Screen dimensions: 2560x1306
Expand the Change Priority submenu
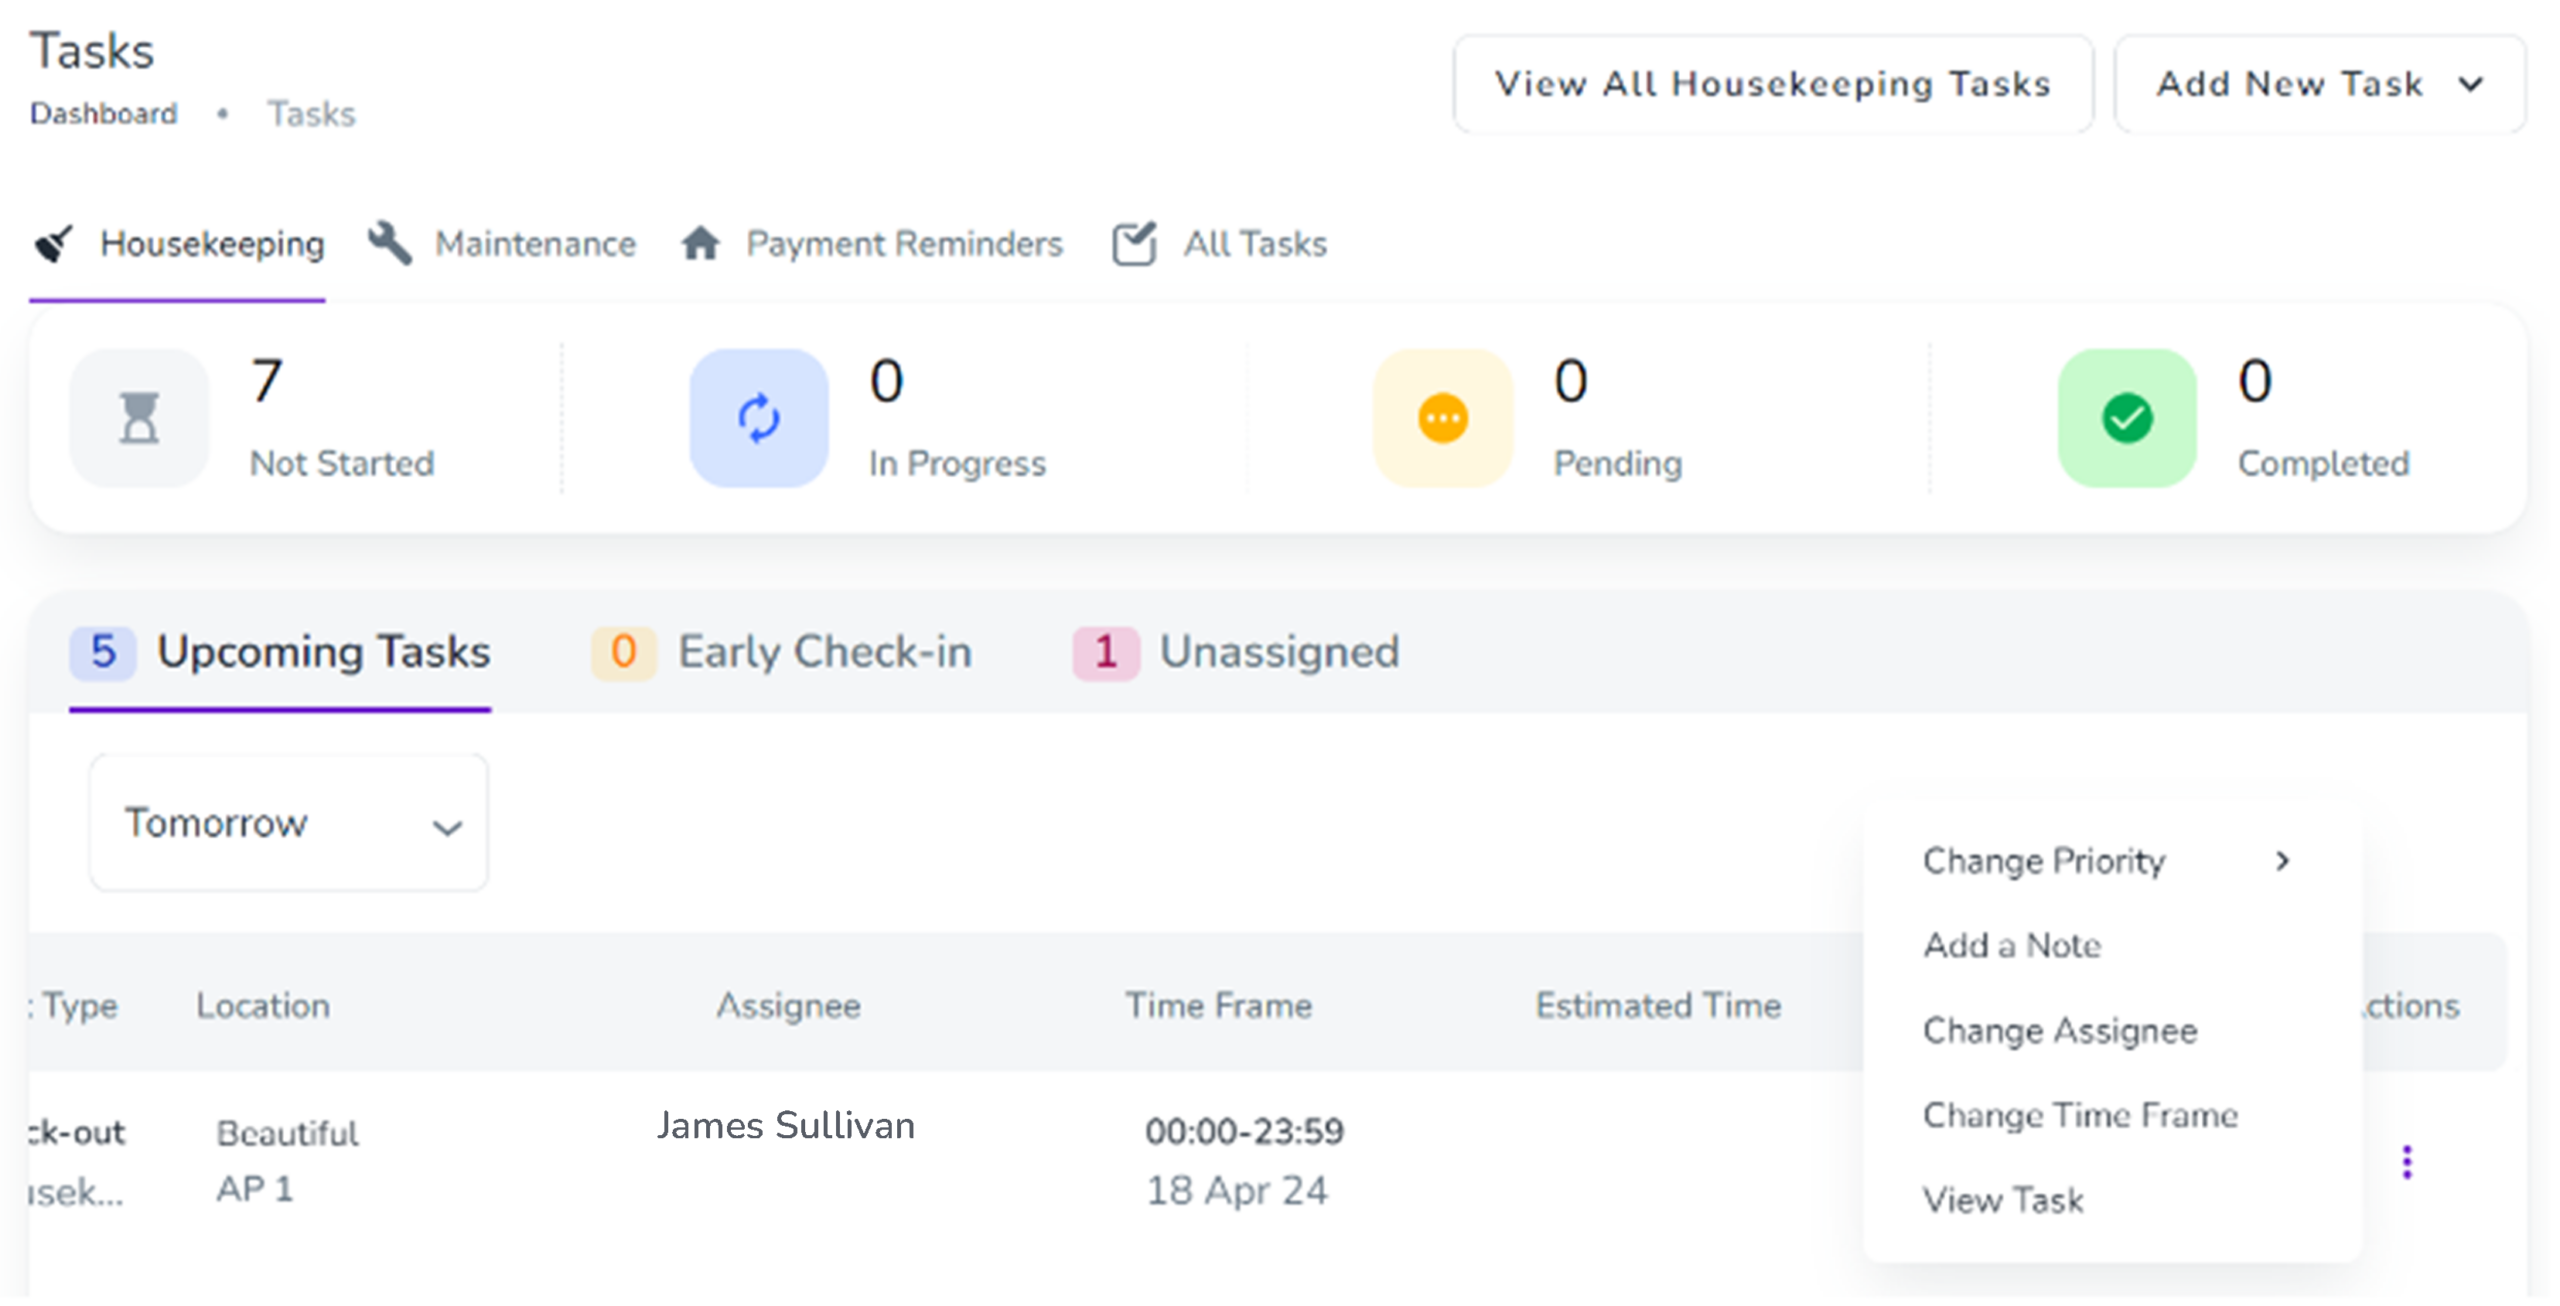click(x=2106, y=861)
